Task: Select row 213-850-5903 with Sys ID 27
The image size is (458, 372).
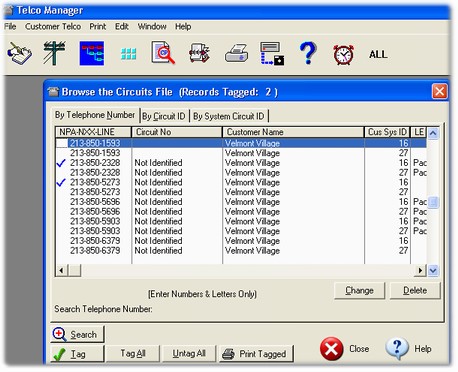Action: click(x=241, y=231)
